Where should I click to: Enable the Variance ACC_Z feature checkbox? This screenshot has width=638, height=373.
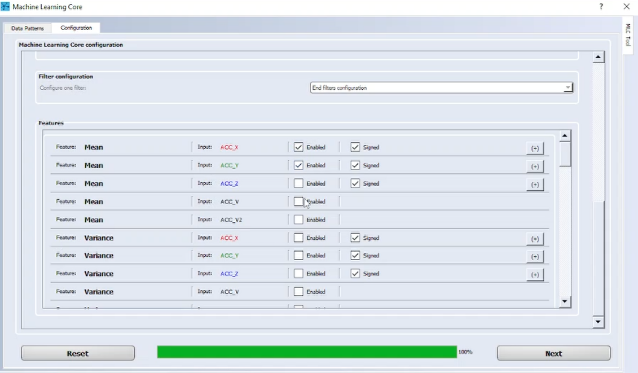299,273
